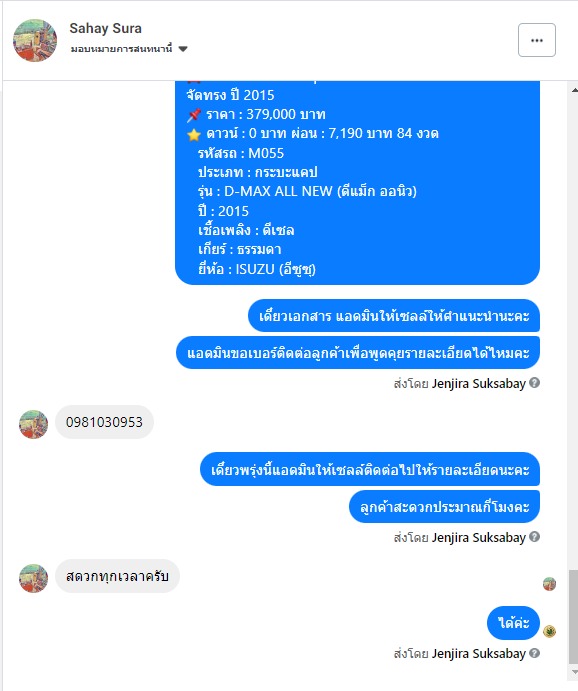
Task: Click the first Jenjira Suksabay sender name
Action: tap(478, 383)
